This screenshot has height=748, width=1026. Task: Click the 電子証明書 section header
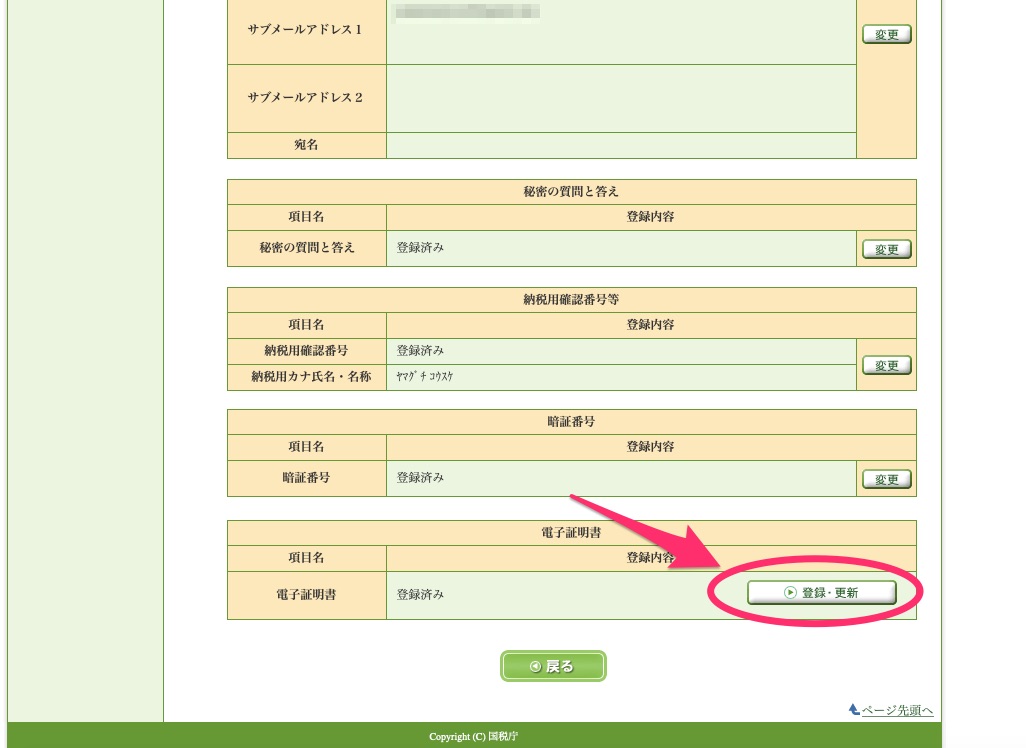pyautogui.click(x=571, y=533)
